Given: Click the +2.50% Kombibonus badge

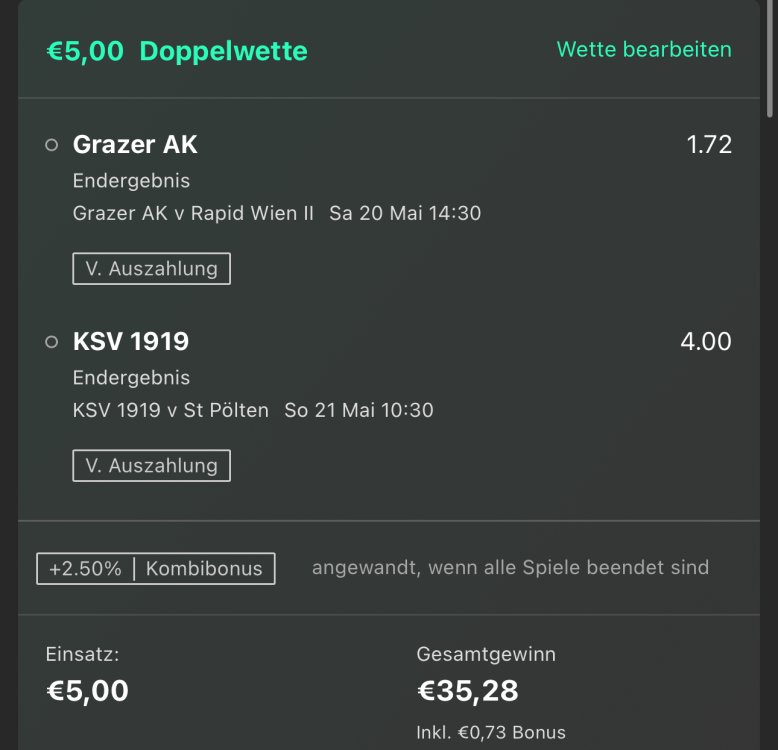Looking at the screenshot, I should pos(156,569).
